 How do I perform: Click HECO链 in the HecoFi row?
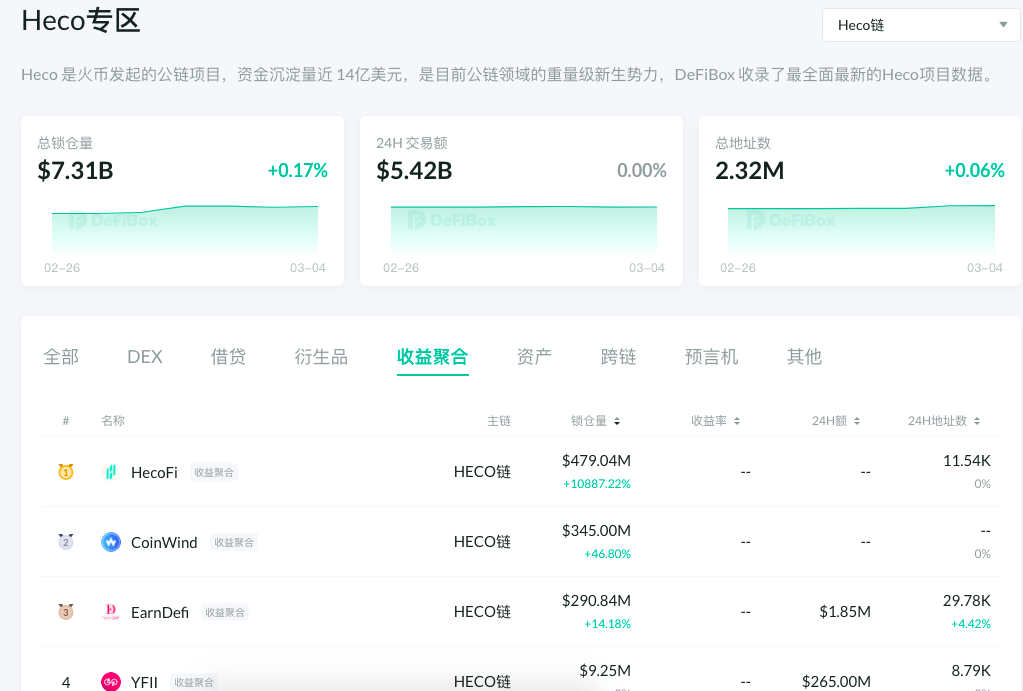tap(482, 472)
